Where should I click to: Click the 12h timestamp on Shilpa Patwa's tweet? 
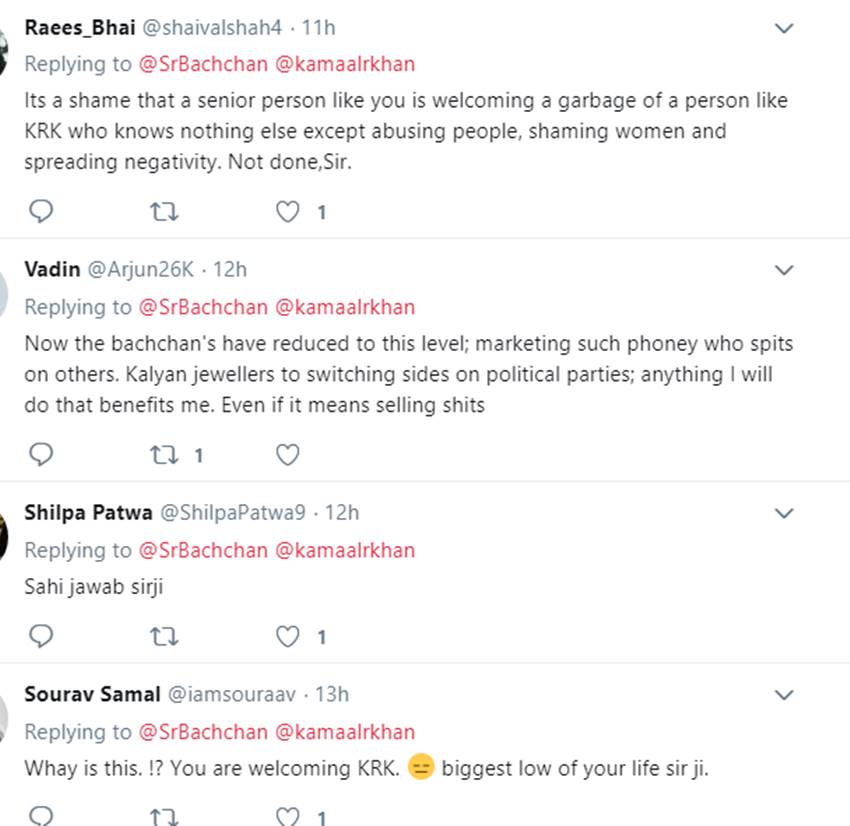point(342,512)
